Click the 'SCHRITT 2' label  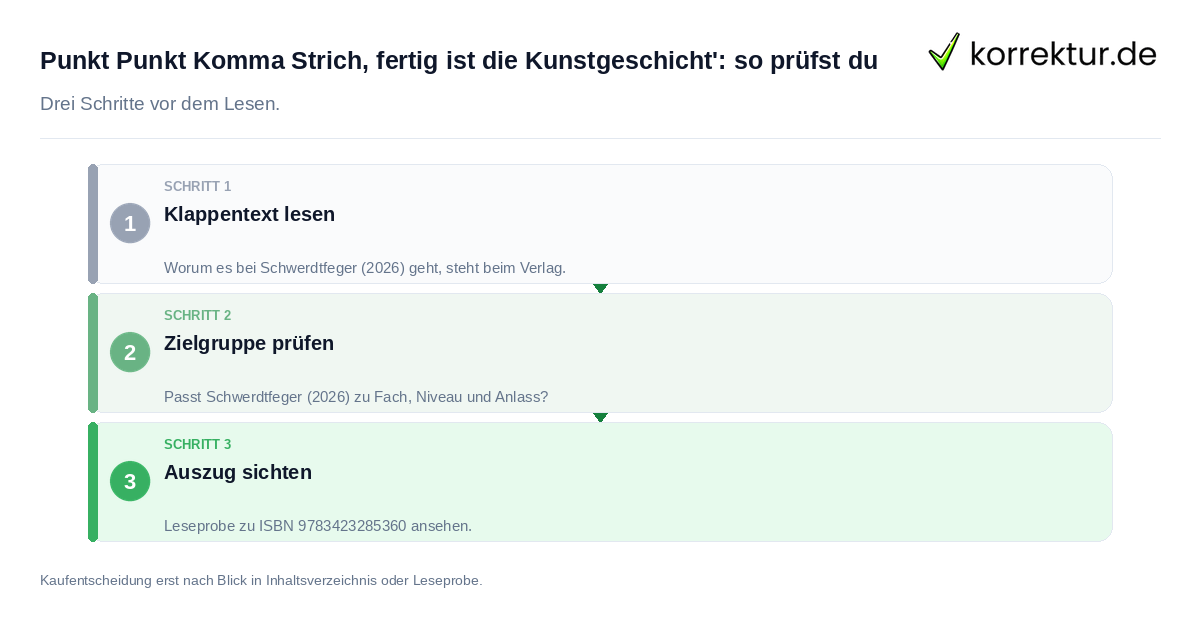pyautogui.click(x=198, y=316)
